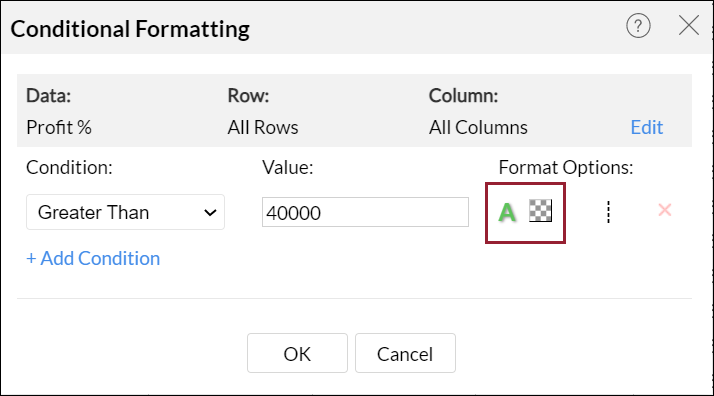
Task: Click the Value label above the input
Action: pos(288,168)
